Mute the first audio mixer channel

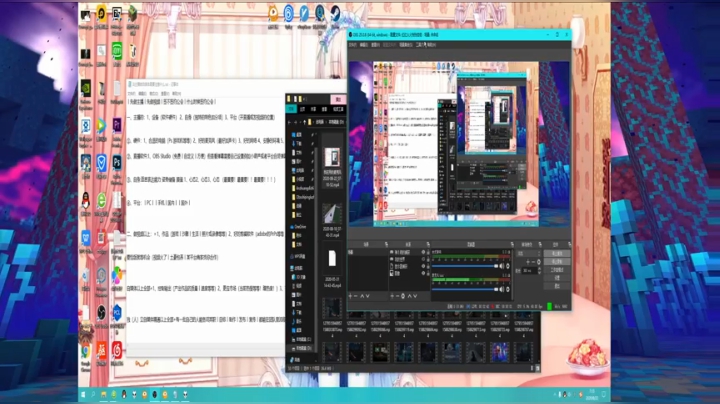(x=502, y=266)
